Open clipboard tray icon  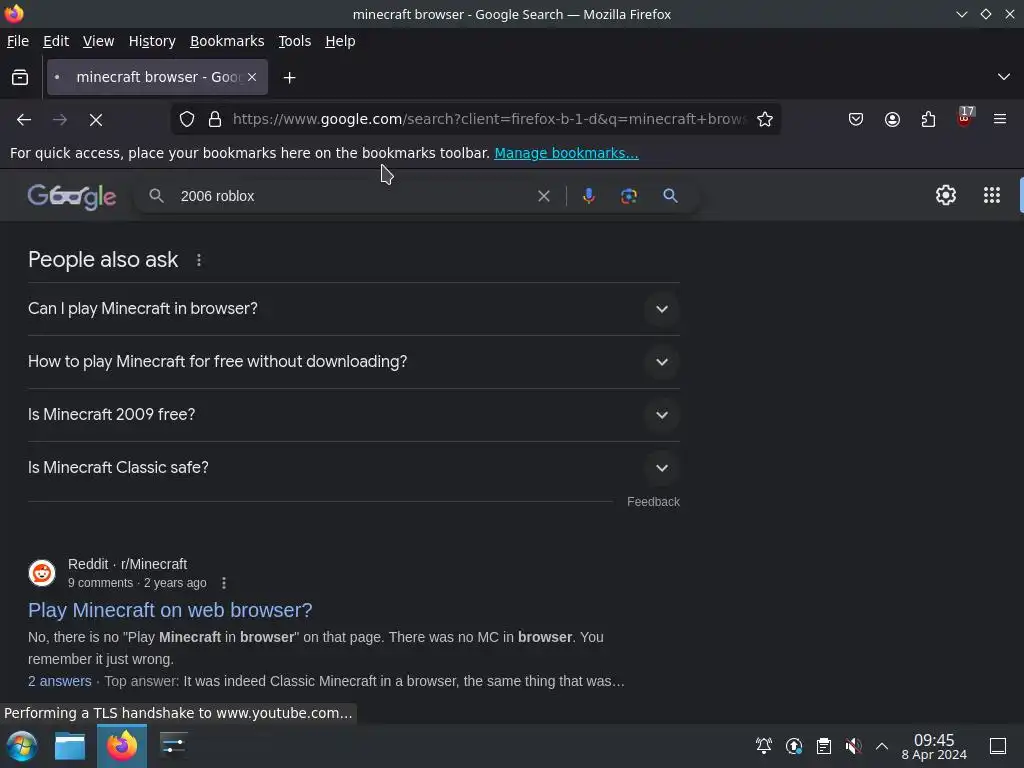(824, 746)
